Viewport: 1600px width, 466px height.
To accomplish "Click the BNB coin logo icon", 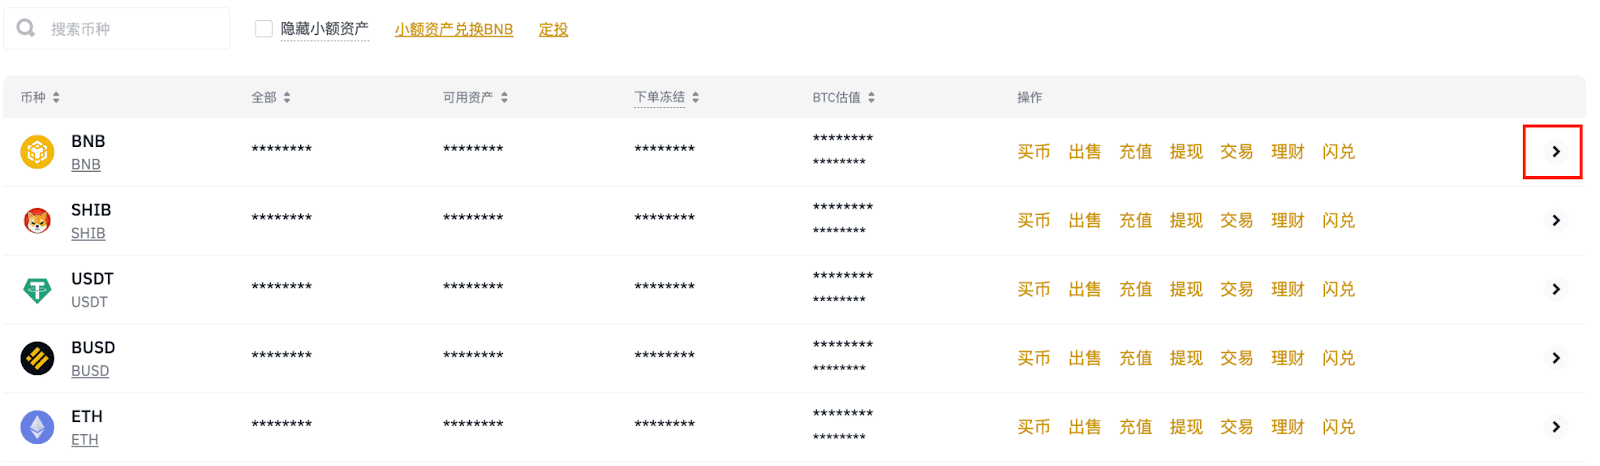I will [x=37, y=152].
